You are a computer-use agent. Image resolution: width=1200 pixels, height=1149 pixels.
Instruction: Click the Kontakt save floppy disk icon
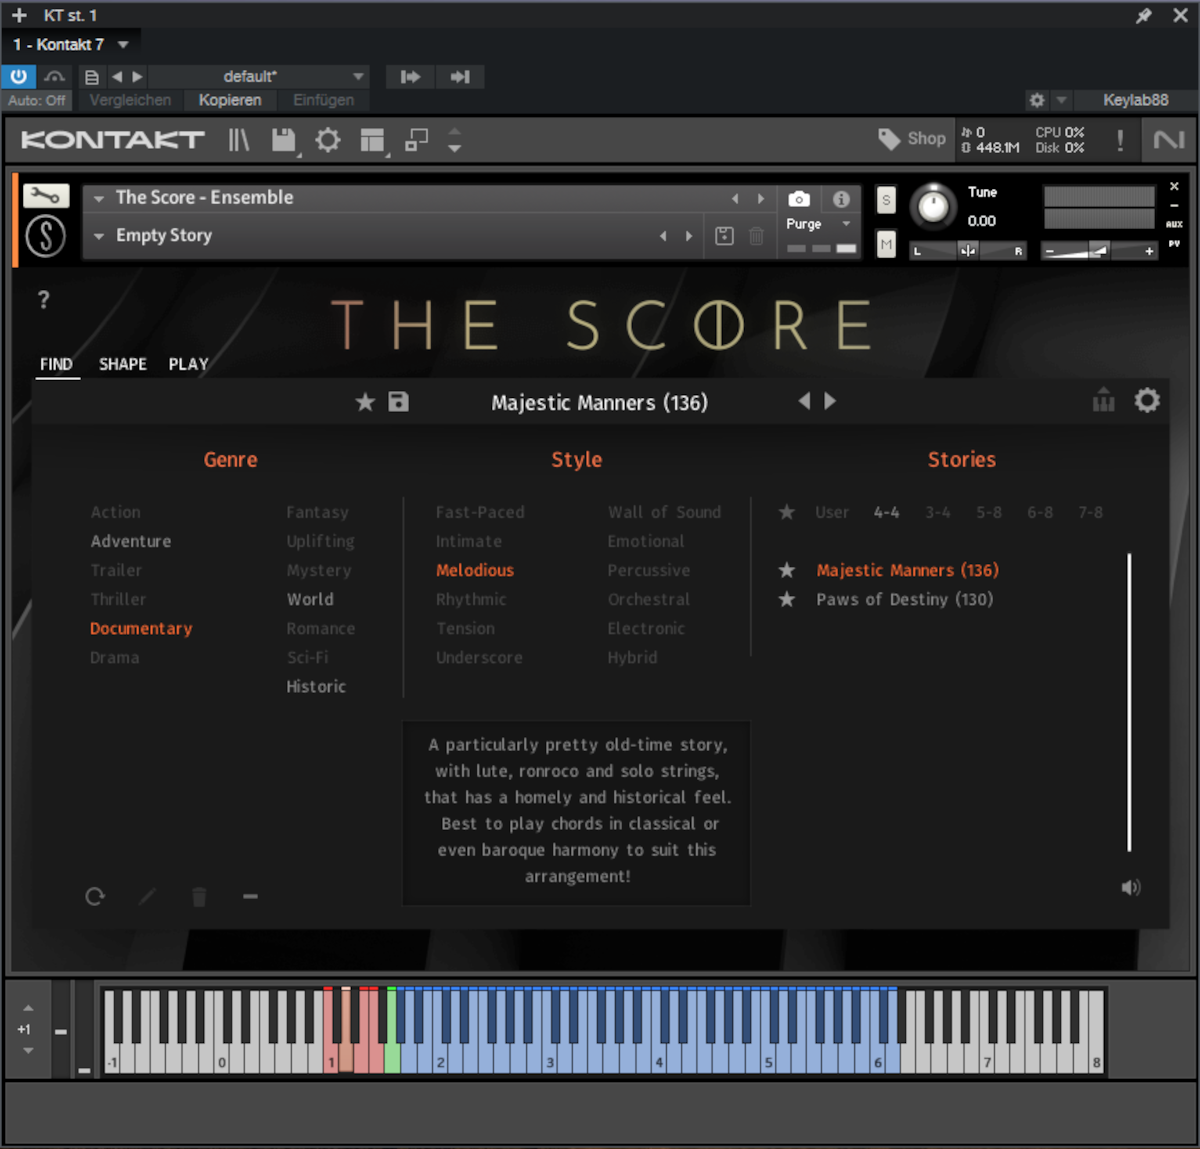(284, 140)
